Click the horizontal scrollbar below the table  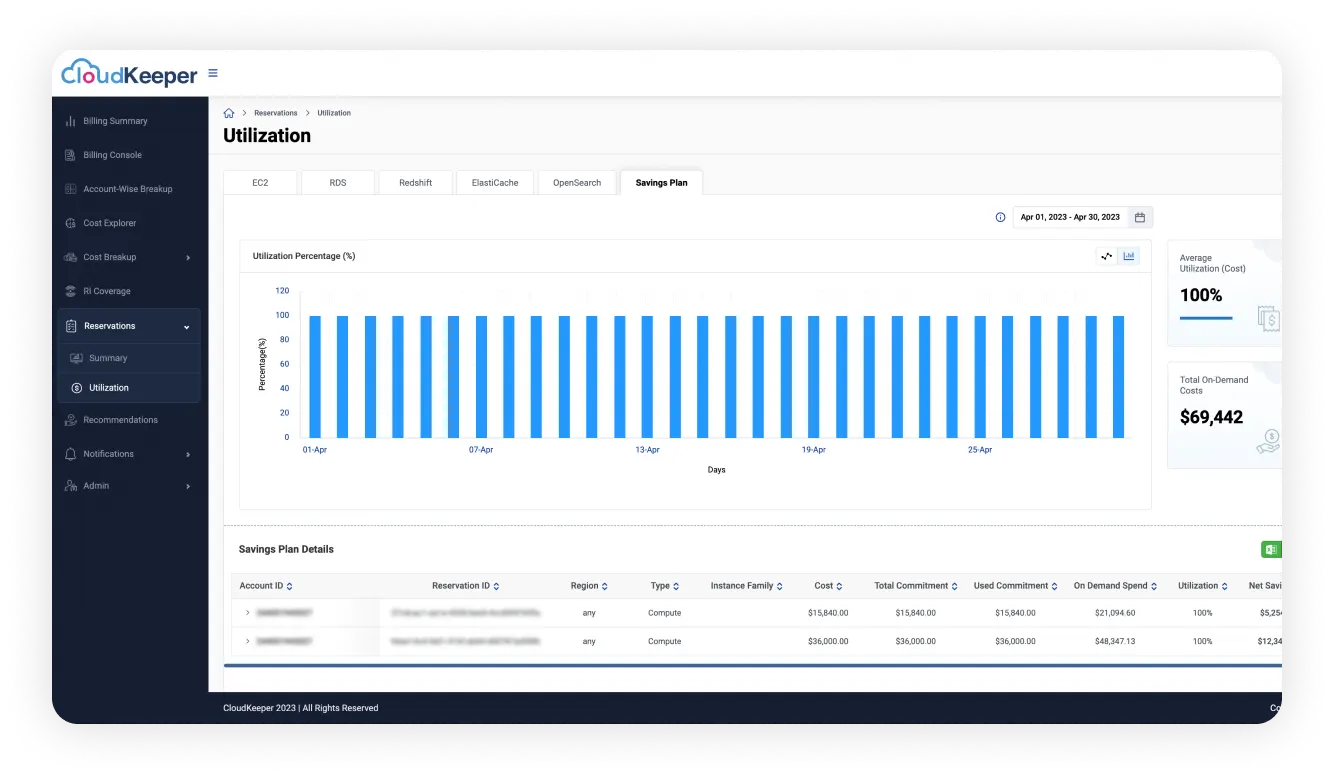point(750,664)
